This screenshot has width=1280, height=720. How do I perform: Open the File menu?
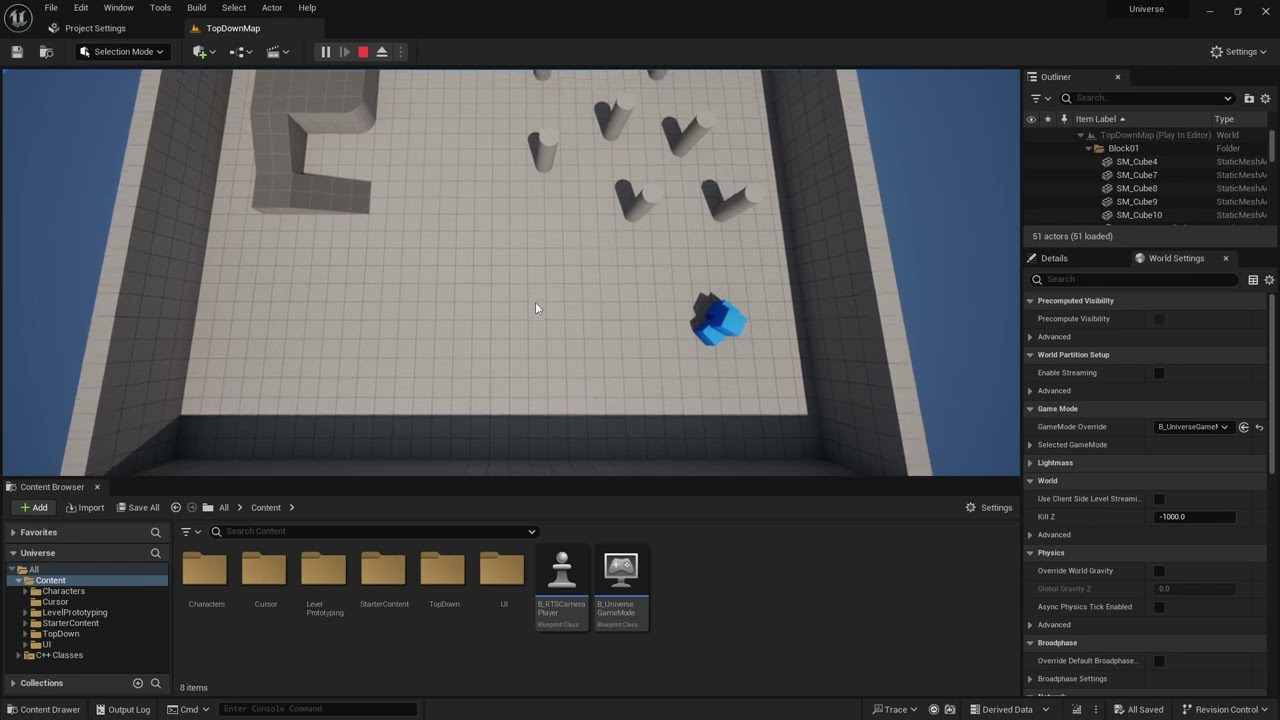51,8
